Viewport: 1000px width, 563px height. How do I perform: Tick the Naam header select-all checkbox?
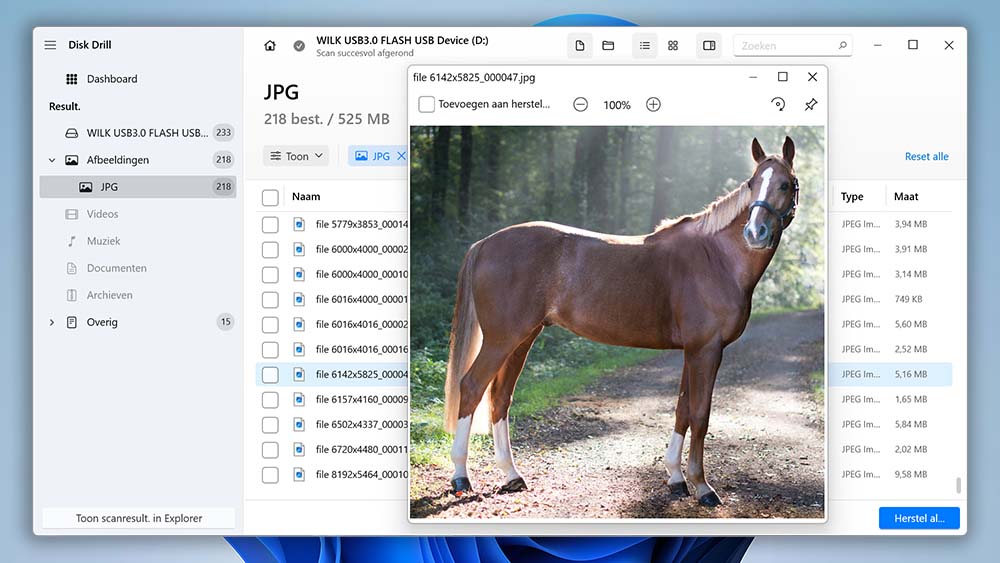point(270,198)
